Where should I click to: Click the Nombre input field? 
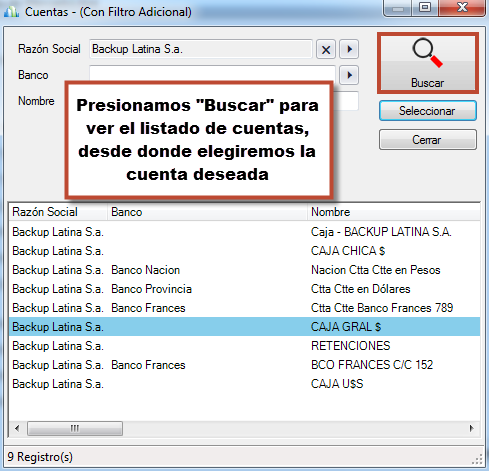(345, 101)
